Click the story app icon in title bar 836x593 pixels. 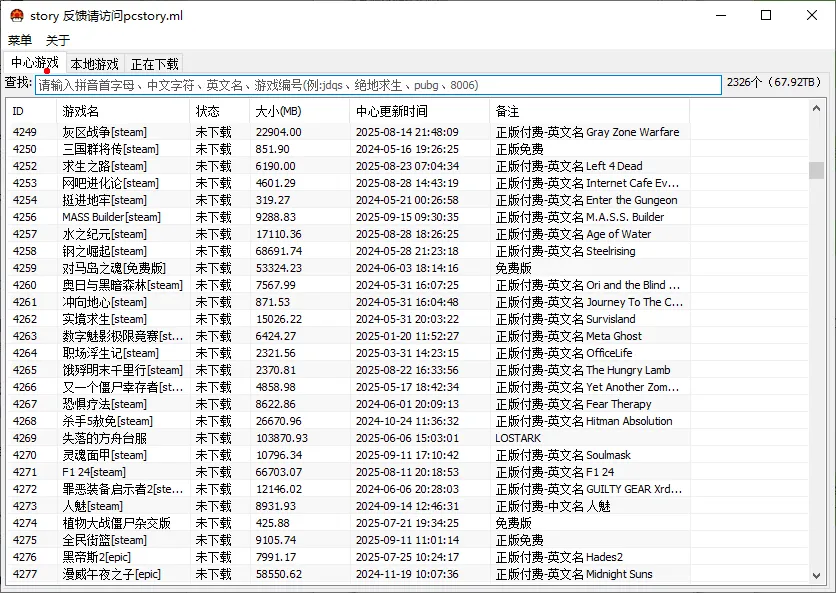(x=15, y=16)
